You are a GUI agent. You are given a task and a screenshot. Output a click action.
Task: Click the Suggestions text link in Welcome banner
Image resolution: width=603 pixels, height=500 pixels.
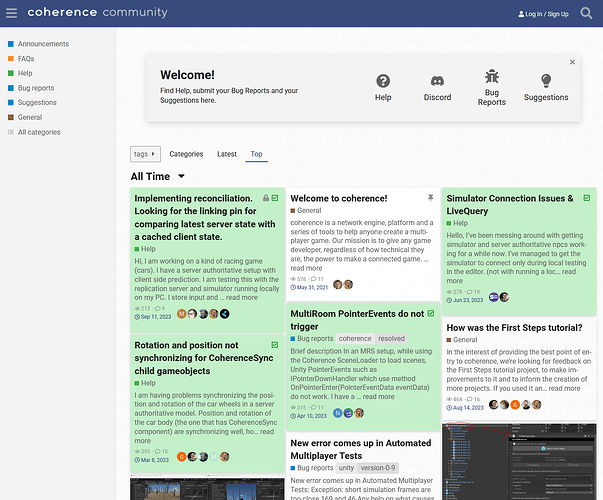(546, 97)
